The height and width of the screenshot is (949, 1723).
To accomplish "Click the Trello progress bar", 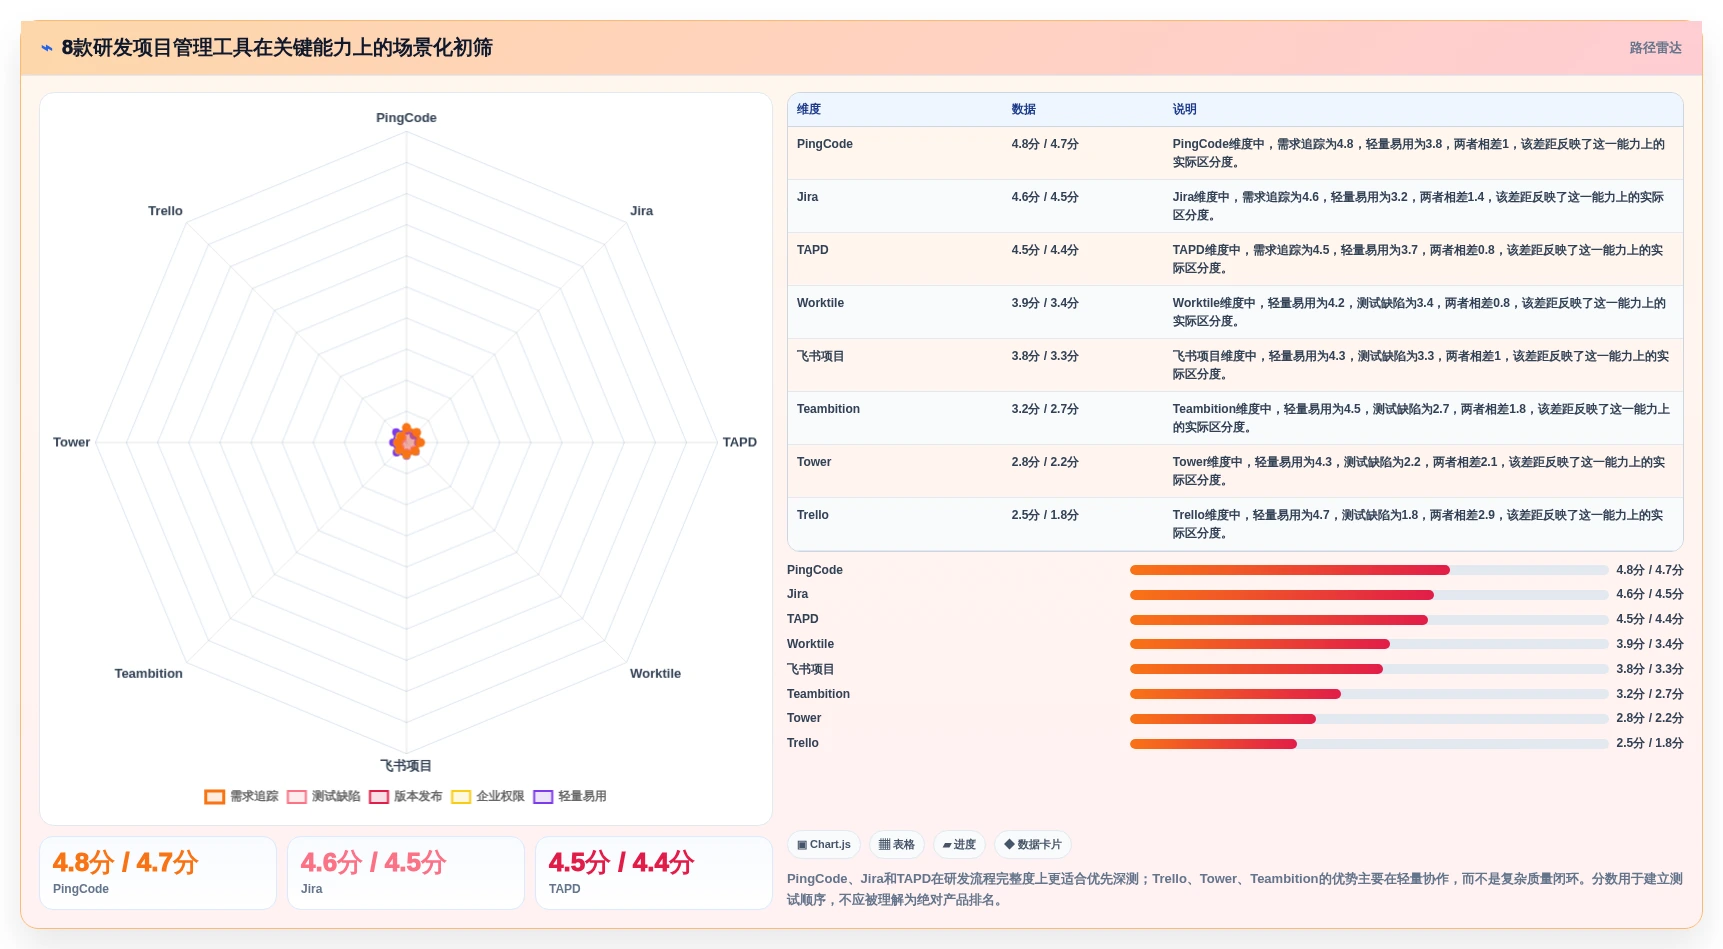I will coord(1369,744).
